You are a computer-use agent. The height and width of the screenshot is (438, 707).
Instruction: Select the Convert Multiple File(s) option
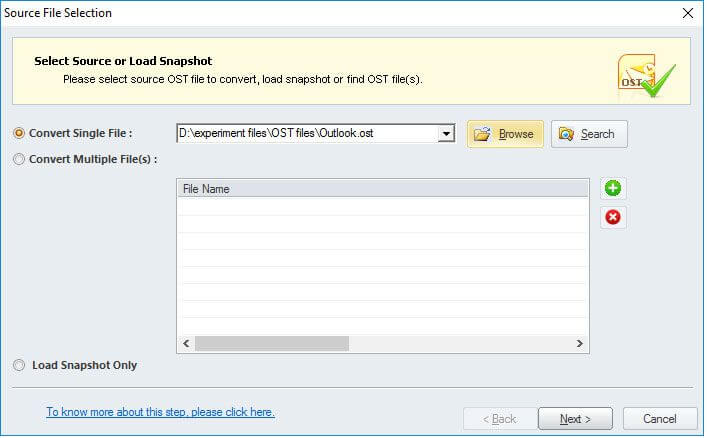point(19,159)
